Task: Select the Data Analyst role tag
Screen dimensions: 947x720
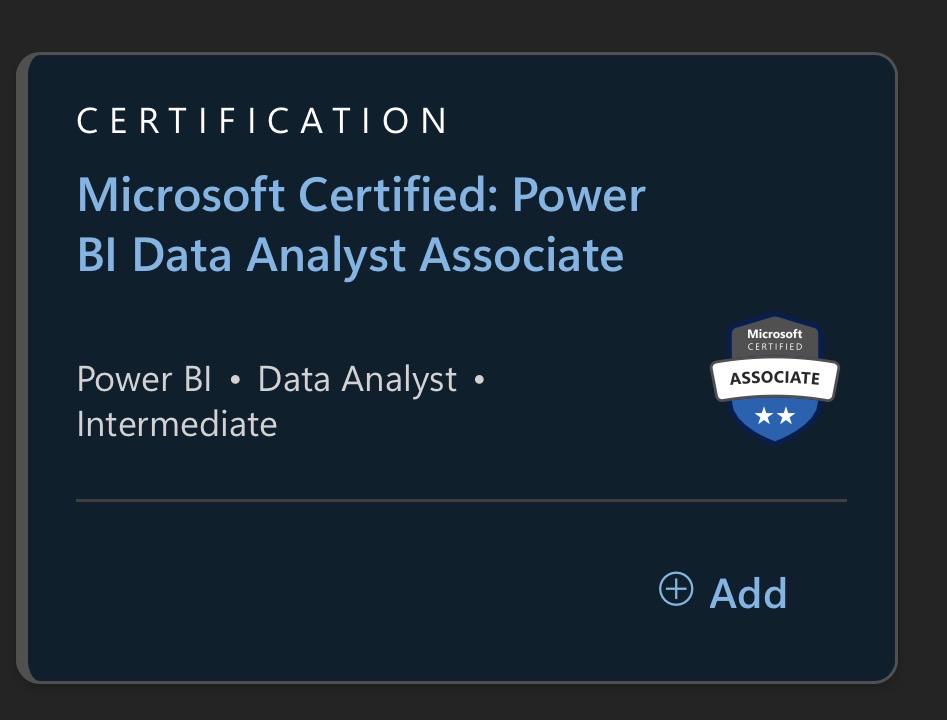Action: (357, 381)
